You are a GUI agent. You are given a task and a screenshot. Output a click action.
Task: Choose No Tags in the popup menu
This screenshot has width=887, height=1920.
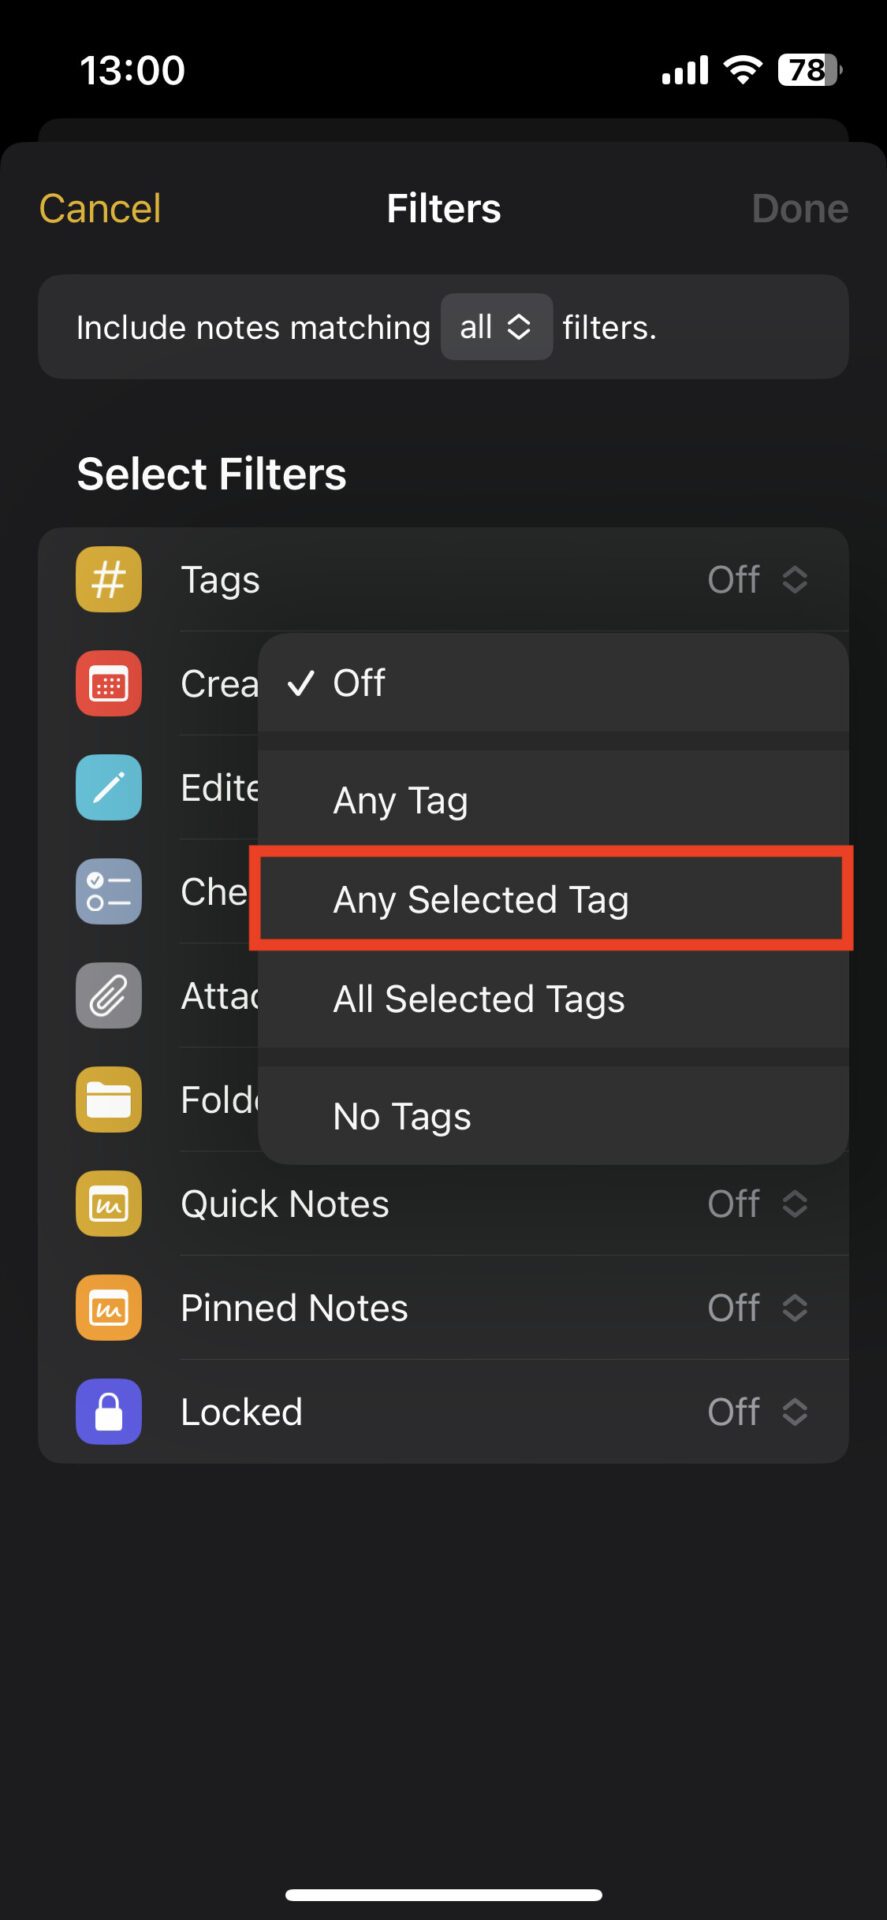pos(401,1116)
